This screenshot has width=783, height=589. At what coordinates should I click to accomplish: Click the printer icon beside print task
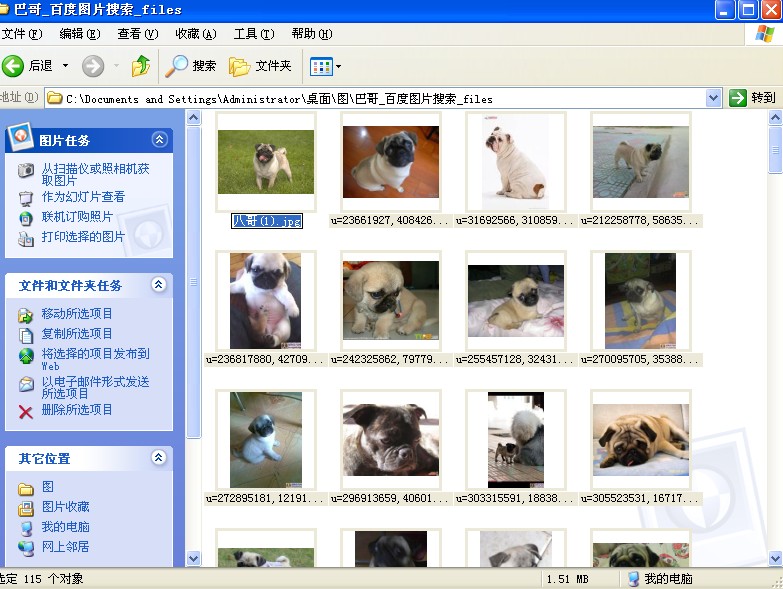point(25,239)
